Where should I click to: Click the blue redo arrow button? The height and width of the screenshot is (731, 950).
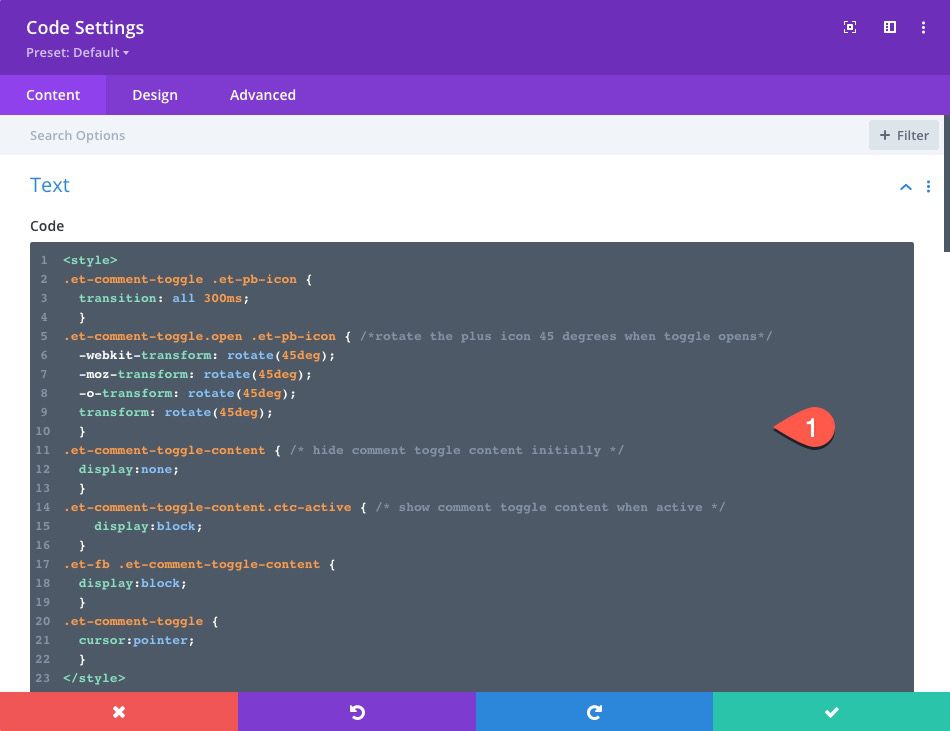pyautogui.click(x=594, y=711)
